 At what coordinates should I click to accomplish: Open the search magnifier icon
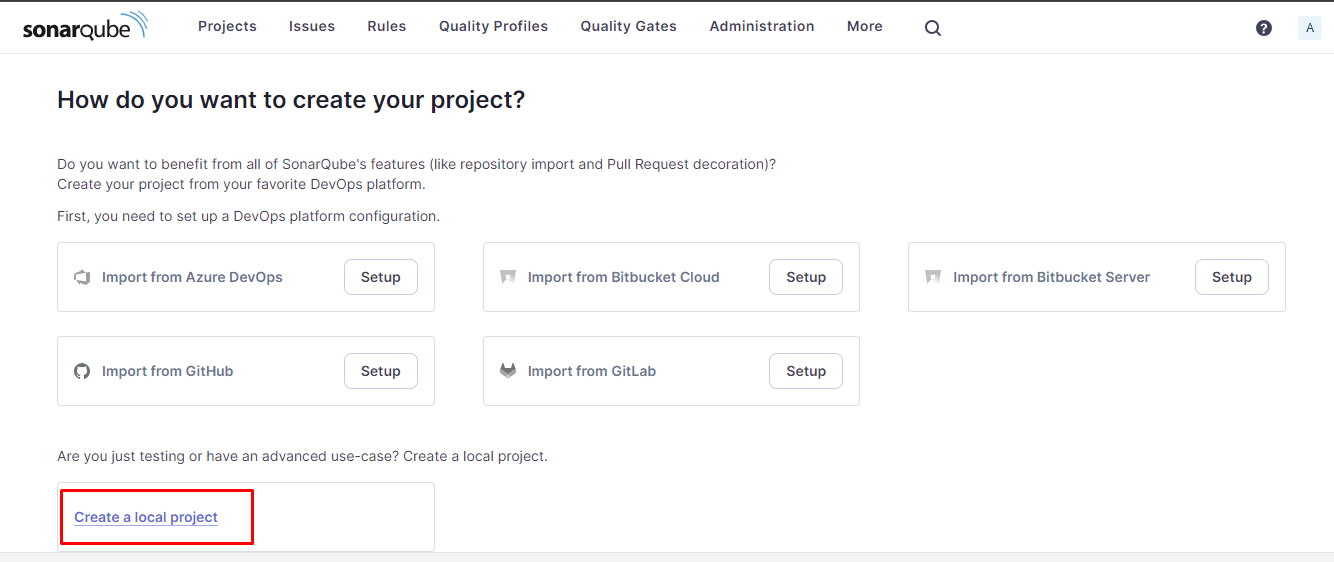933,28
